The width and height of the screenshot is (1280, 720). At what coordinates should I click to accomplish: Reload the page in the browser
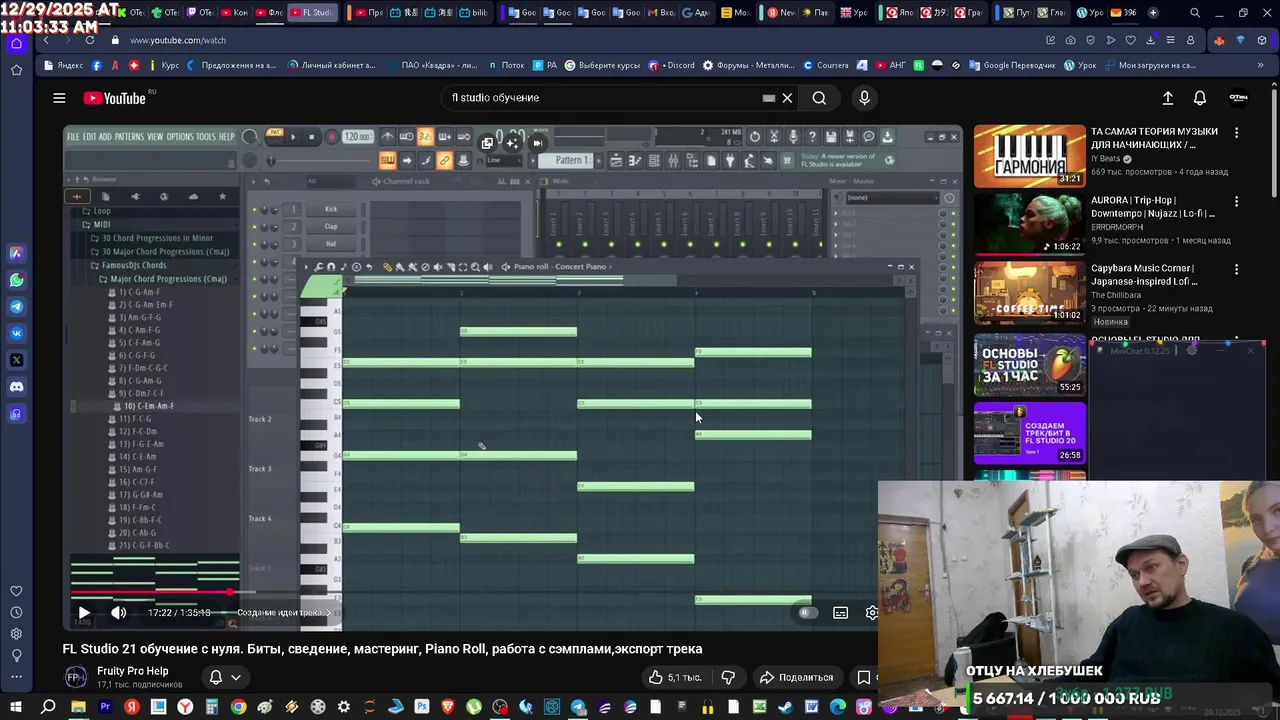point(90,40)
